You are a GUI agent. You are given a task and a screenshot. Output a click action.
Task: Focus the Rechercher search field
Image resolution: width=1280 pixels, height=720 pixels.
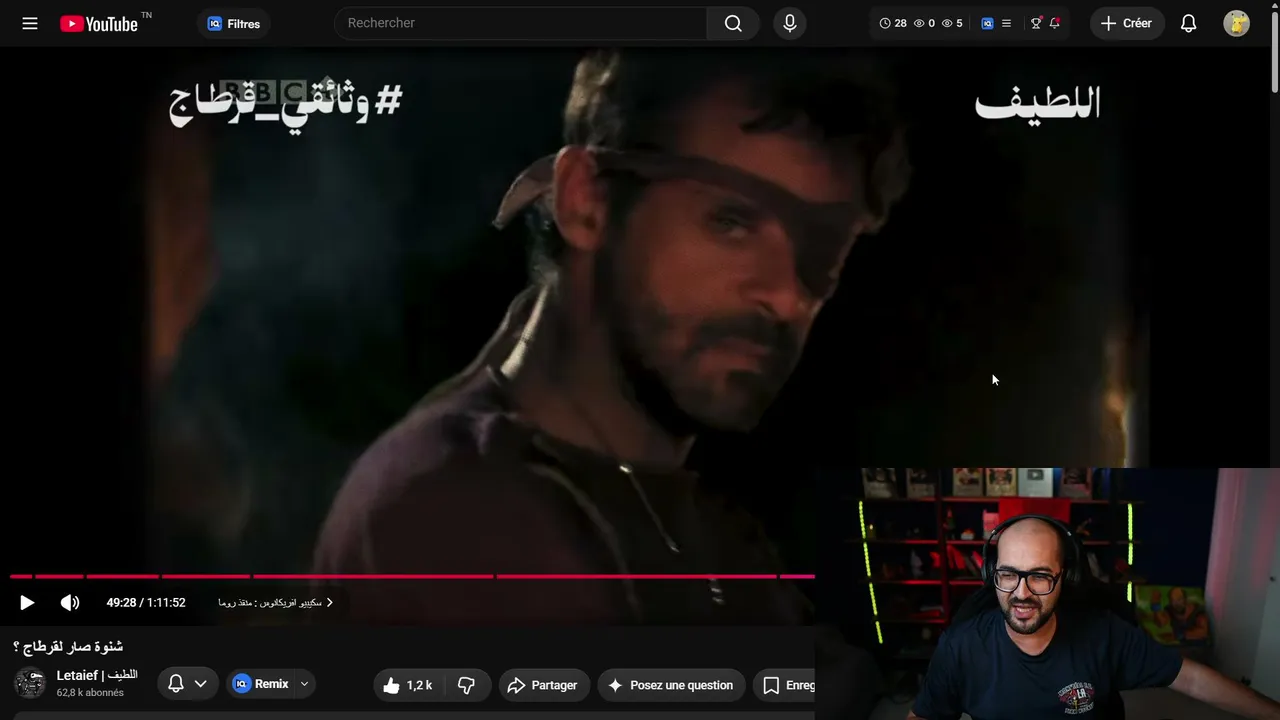521,23
